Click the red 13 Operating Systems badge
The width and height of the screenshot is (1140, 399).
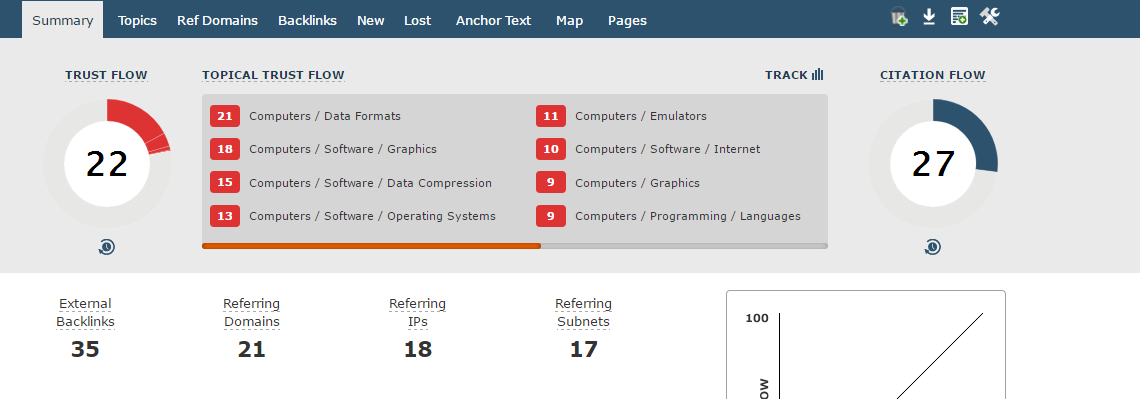point(225,216)
